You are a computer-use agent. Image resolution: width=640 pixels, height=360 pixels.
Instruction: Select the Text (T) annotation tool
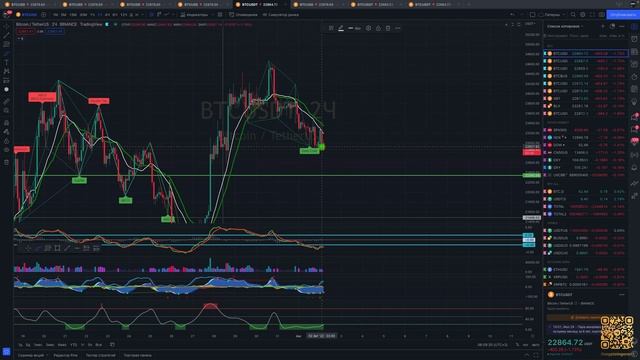point(7,62)
